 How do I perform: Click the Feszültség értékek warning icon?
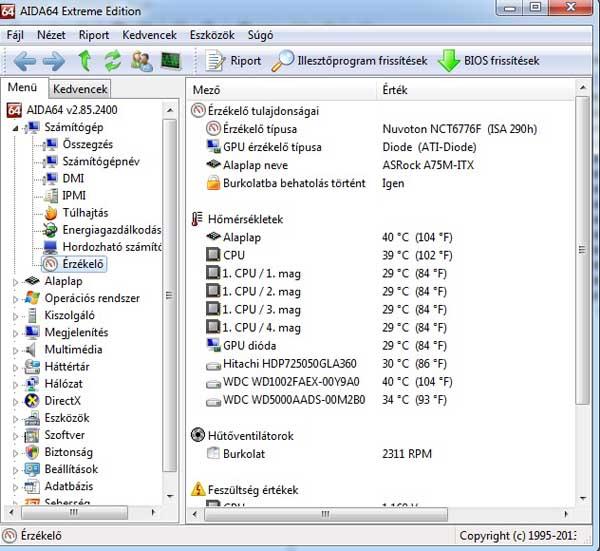click(x=197, y=489)
